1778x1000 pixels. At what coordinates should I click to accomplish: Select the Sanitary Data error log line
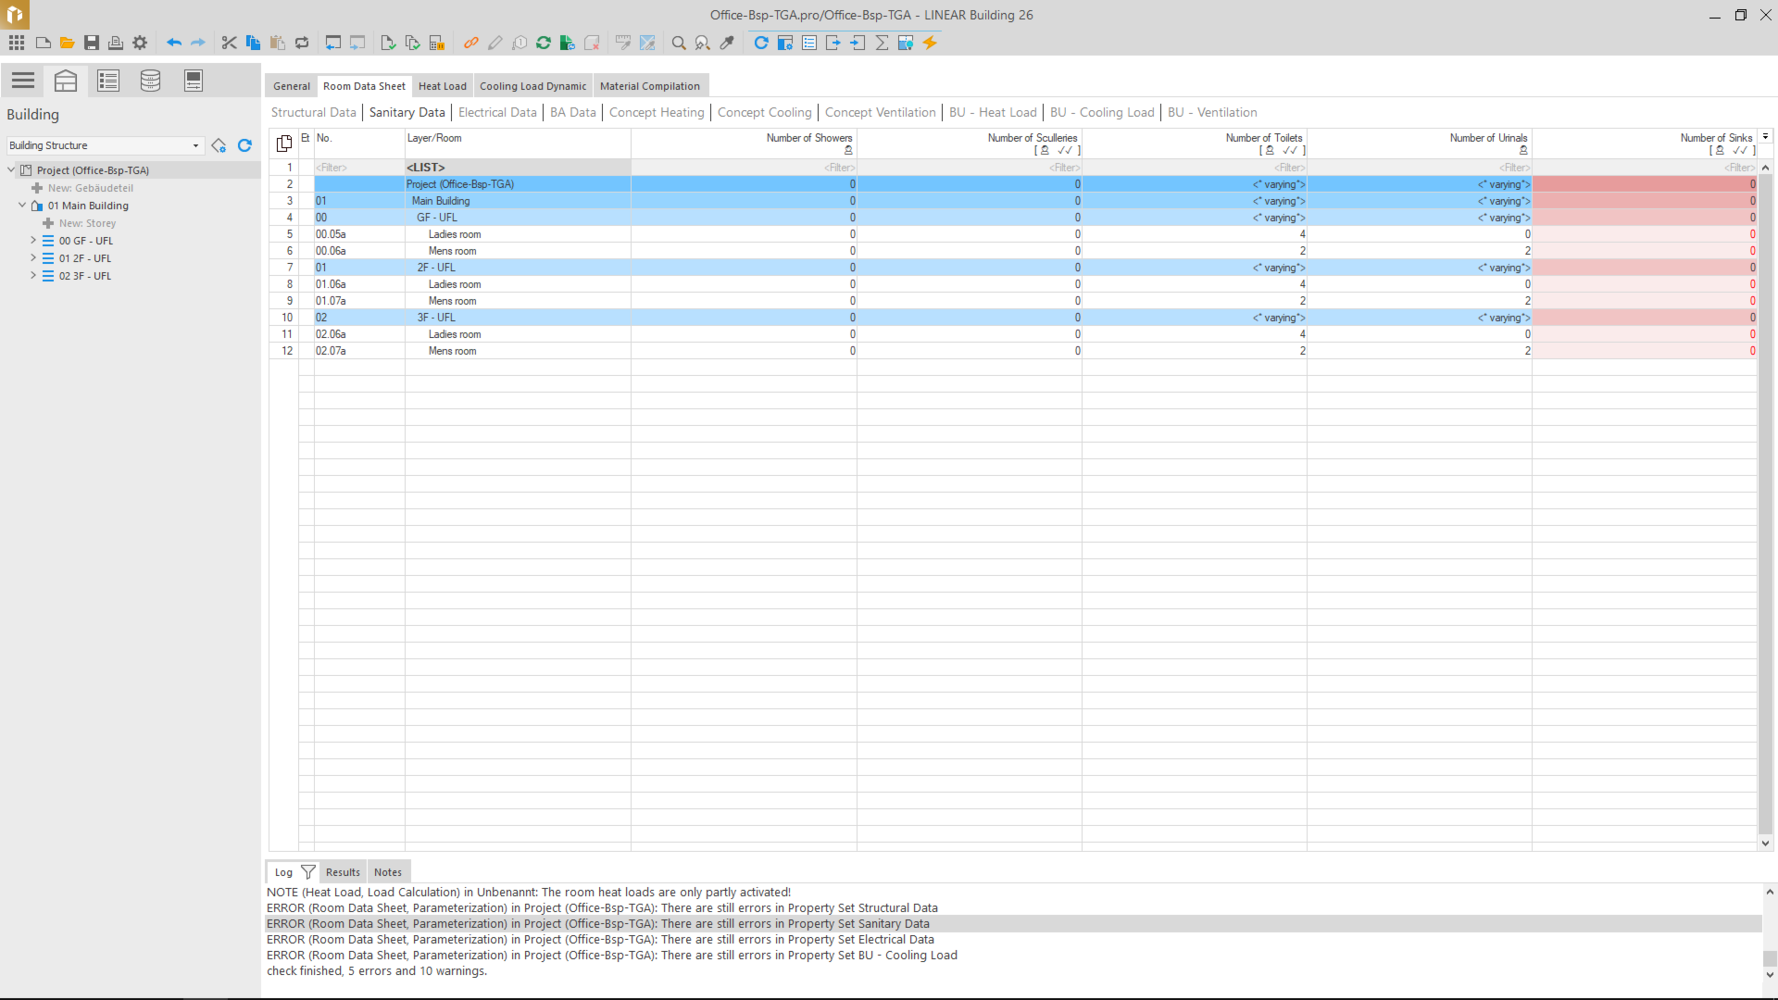point(598,924)
